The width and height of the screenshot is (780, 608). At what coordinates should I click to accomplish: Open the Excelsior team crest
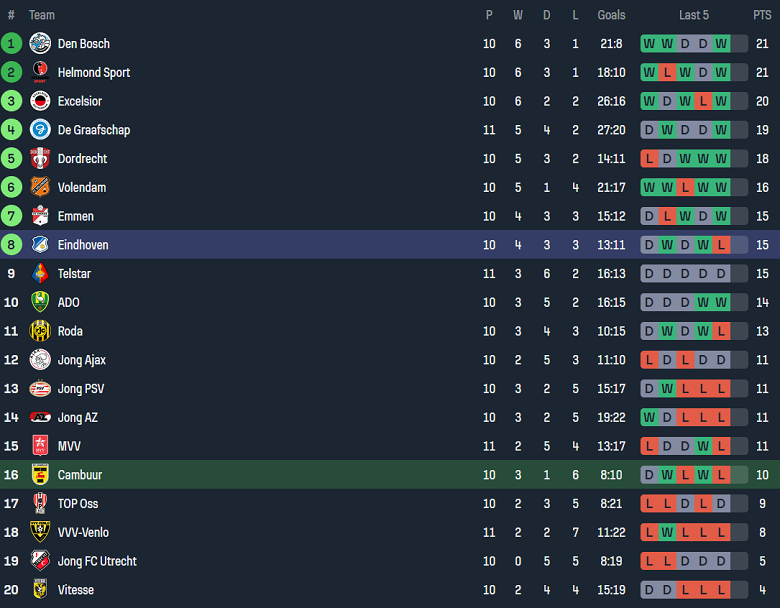tap(40, 101)
